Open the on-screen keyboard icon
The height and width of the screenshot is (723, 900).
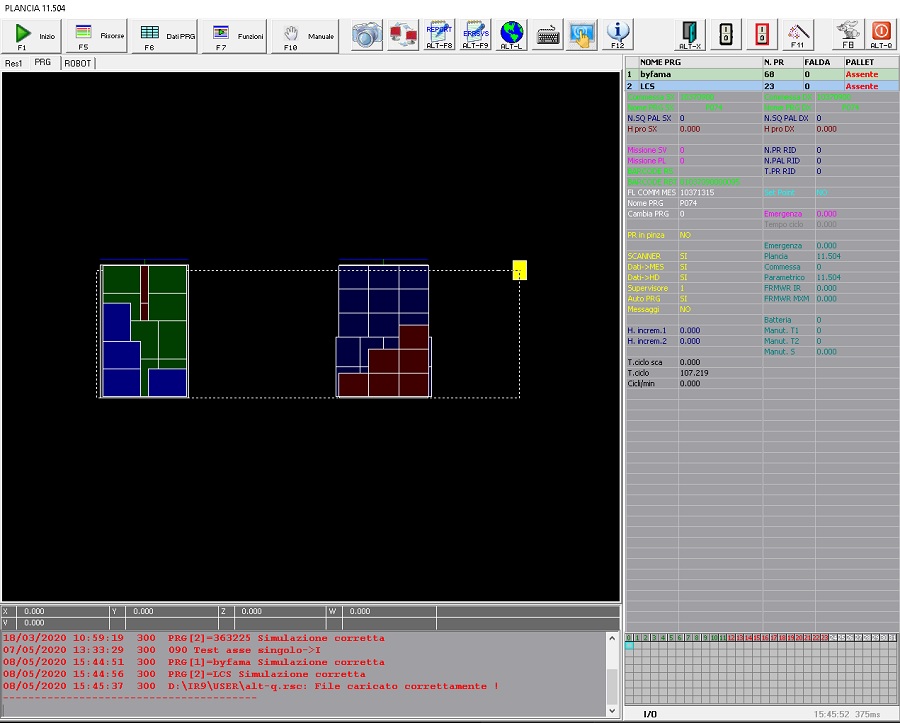pyautogui.click(x=547, y=35)
